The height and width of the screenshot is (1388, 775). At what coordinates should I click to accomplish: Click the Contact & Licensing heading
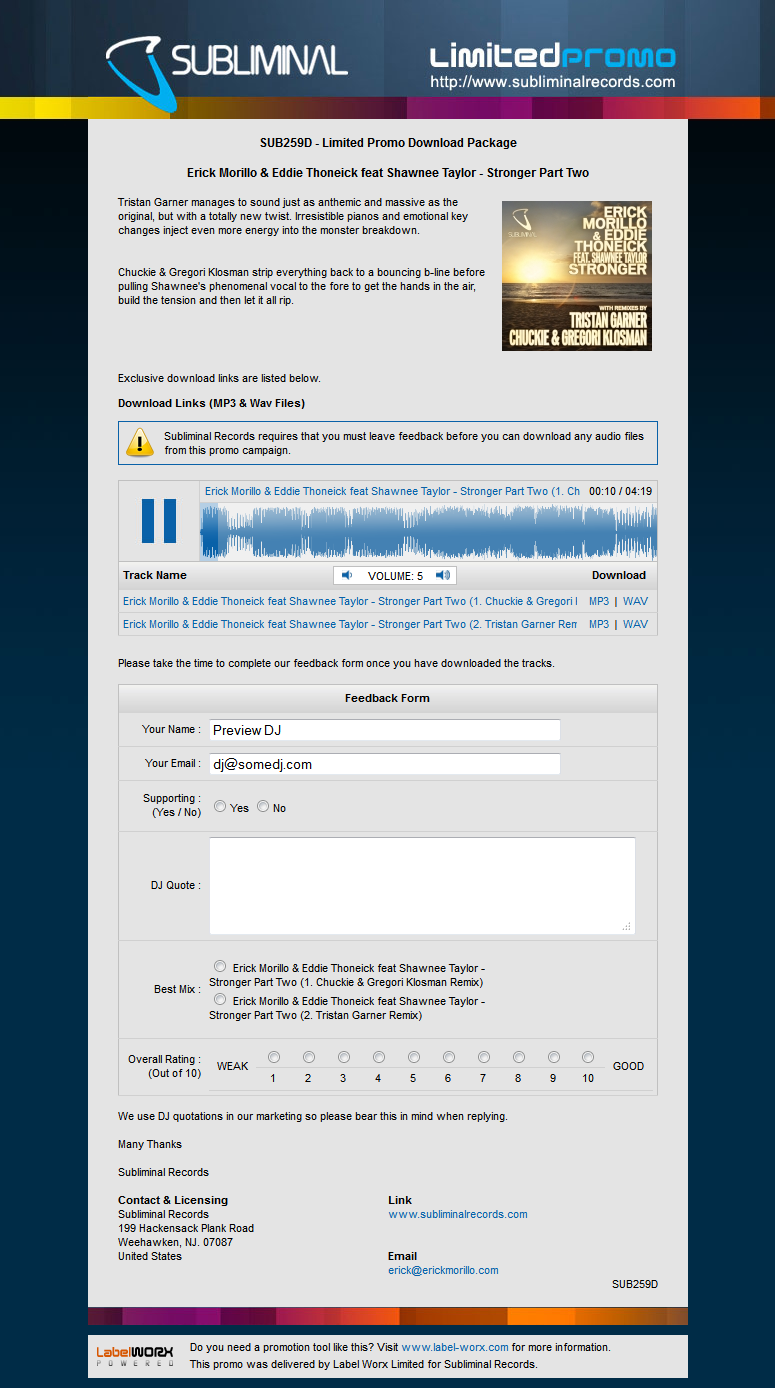[173, 1200]
